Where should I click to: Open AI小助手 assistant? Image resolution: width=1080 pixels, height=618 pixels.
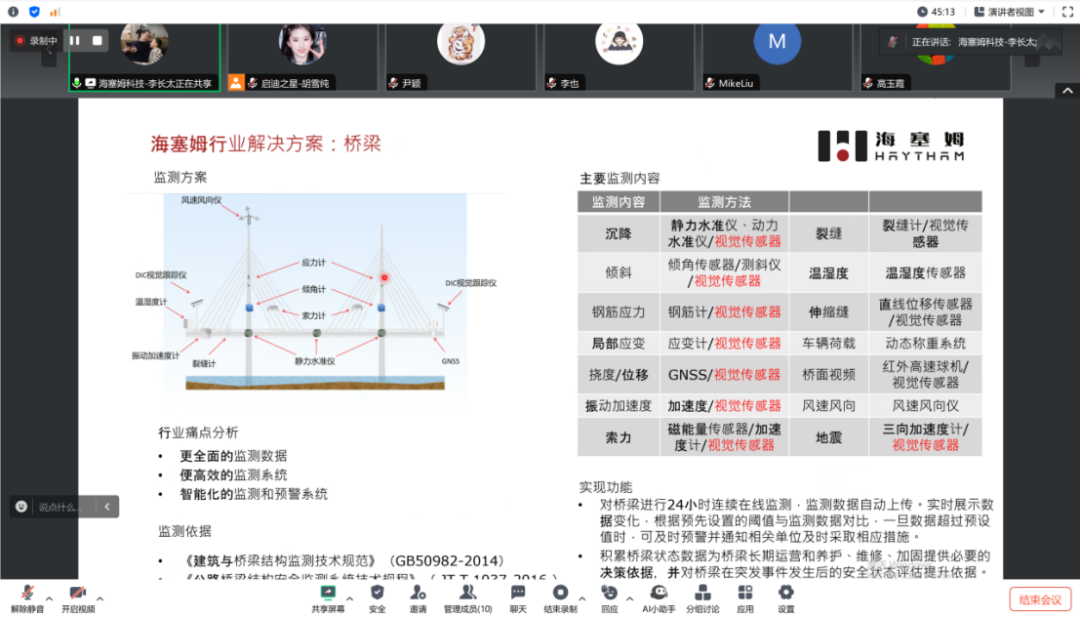[x=658, y=599]
